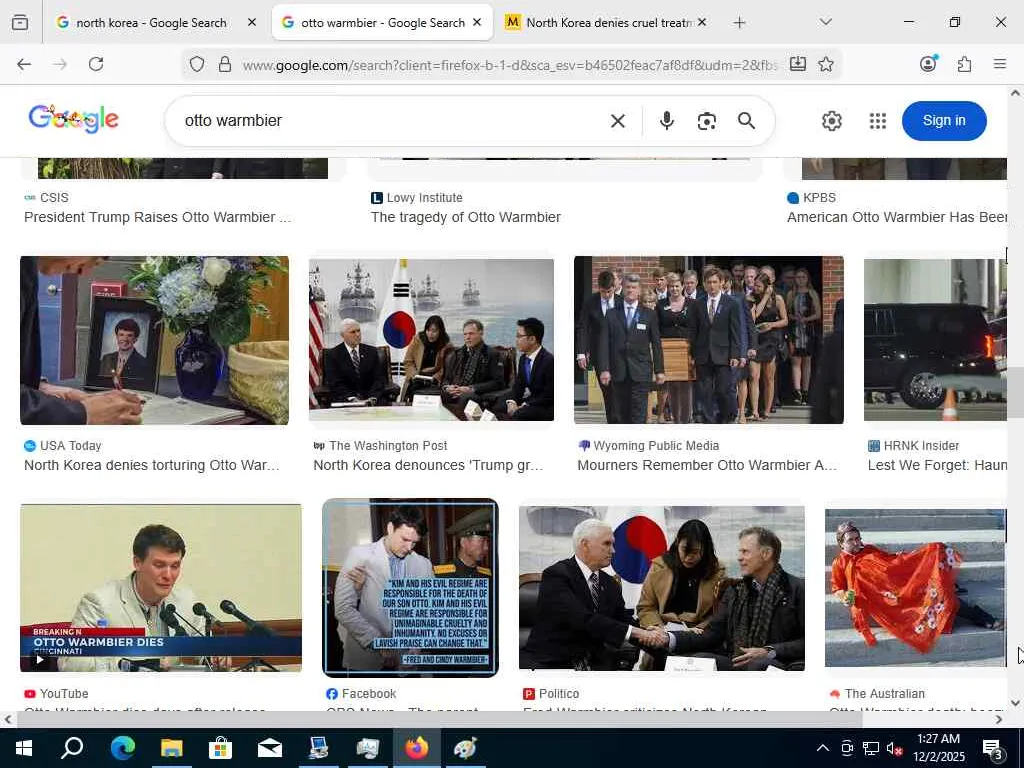Open tracking protection shield icon
This screenshot has height=768, width=1024.
pos(197,64)
